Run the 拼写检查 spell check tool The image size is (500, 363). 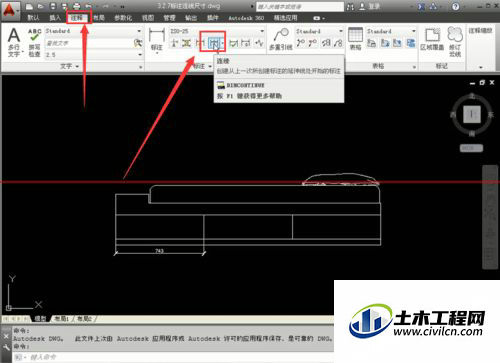[x=34, y=42]
